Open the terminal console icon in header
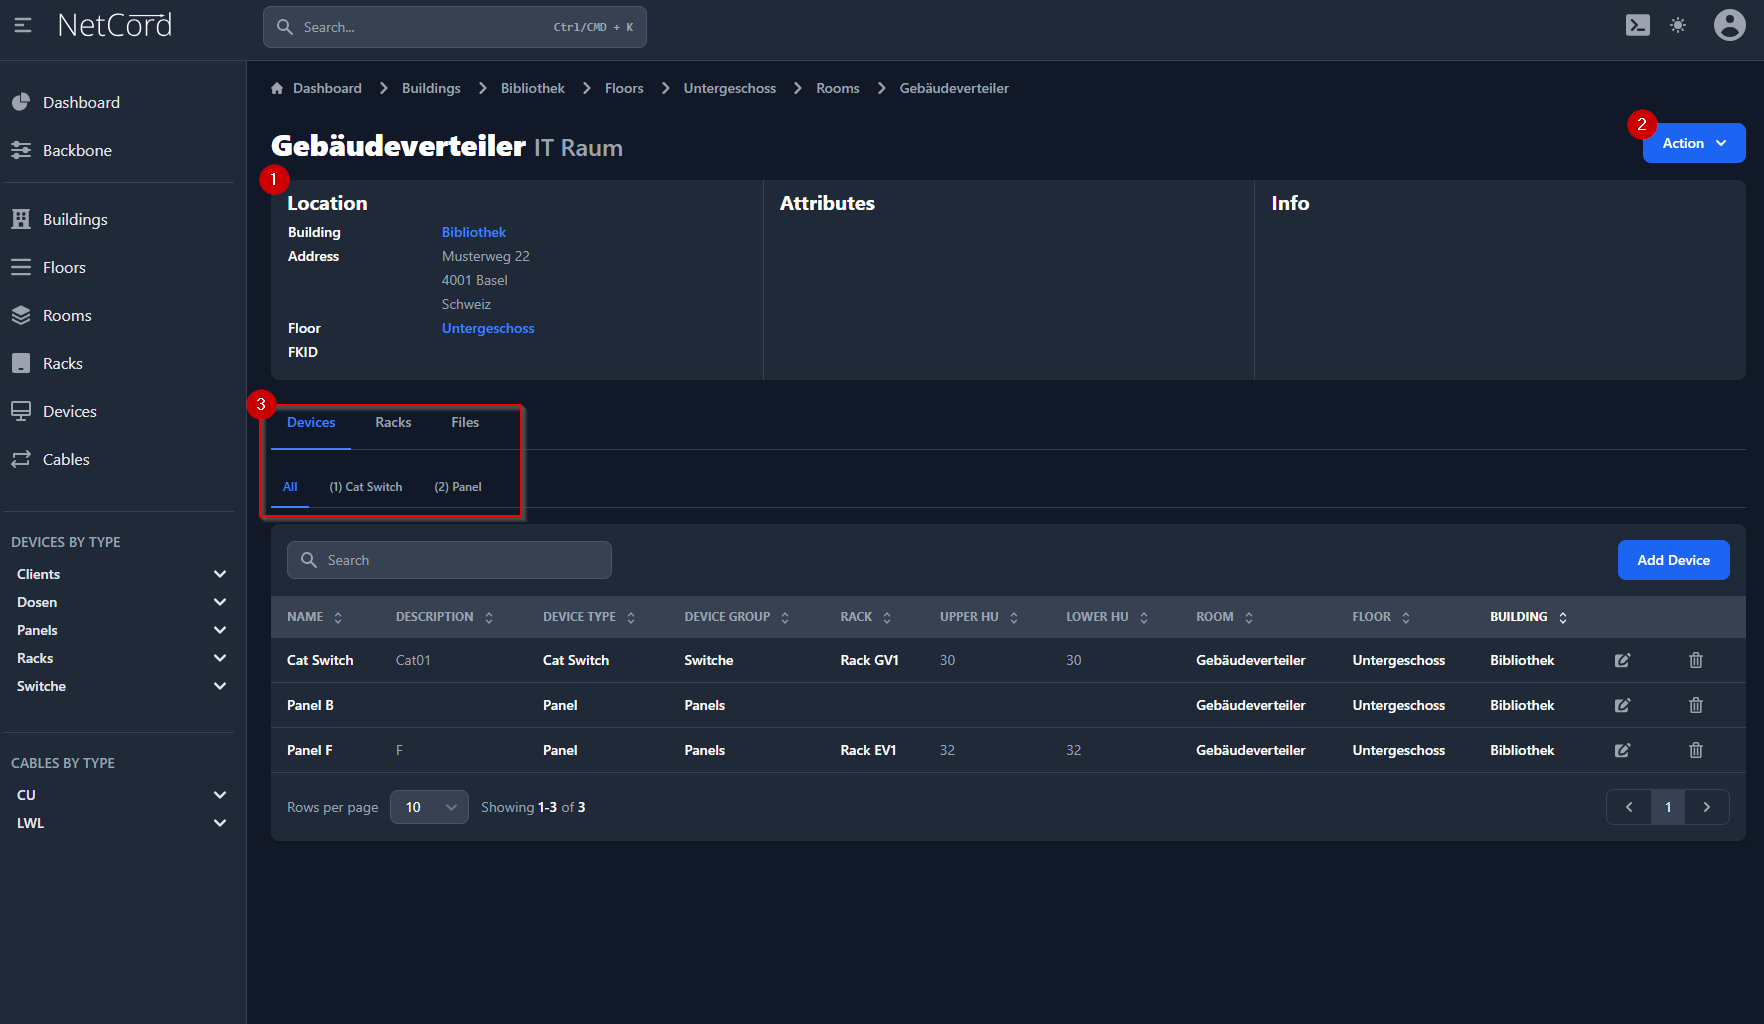 (1638, 26)
